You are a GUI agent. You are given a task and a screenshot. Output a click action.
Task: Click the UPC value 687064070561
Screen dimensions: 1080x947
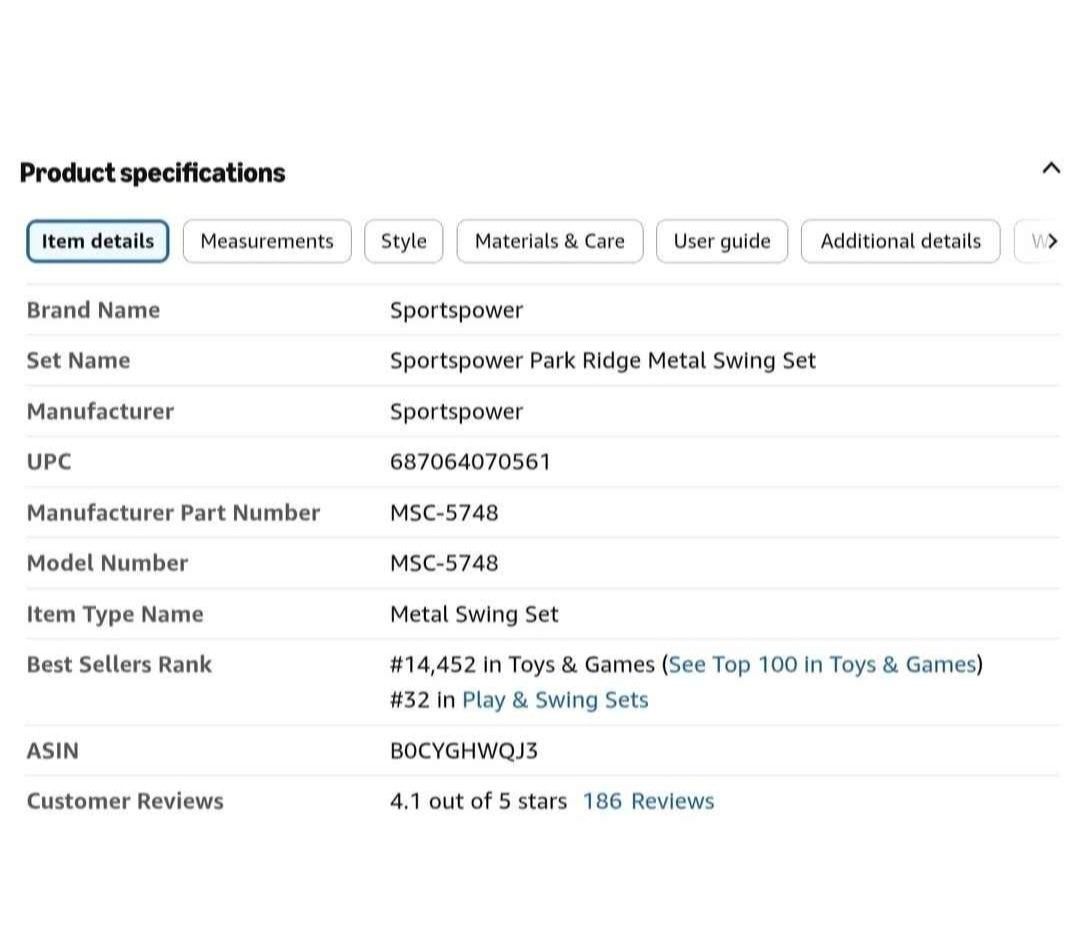tap(470, 461)
